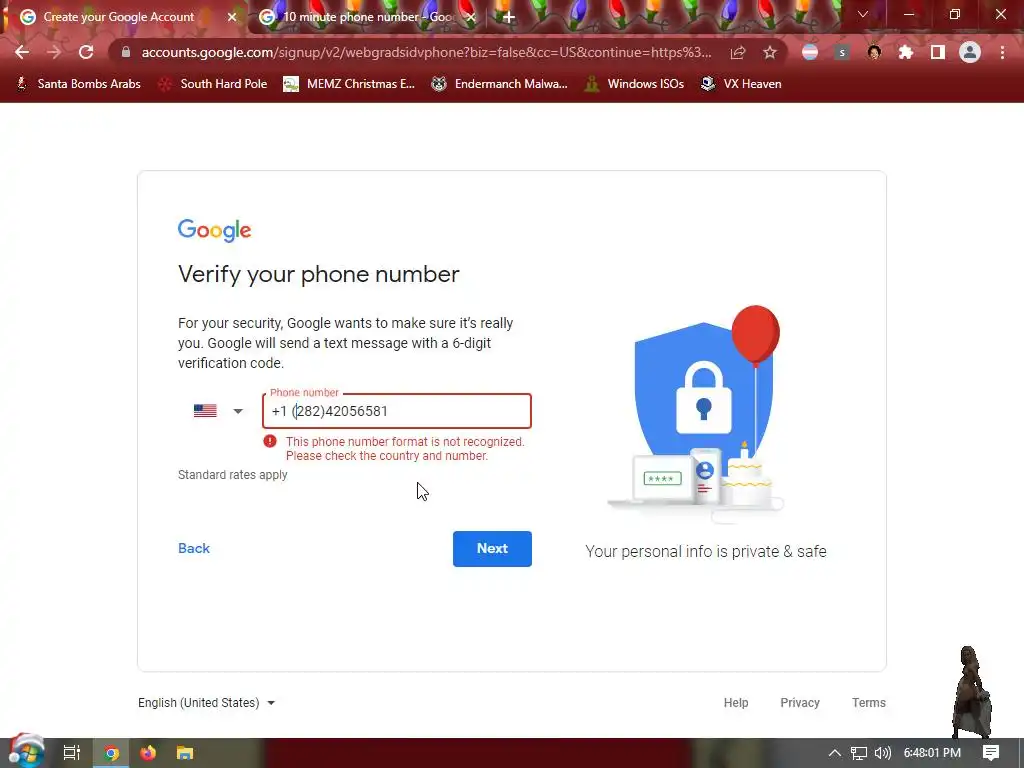Launch Firefox from the taskbar
Screen dimensions: 1024x768
coord(148,753)
